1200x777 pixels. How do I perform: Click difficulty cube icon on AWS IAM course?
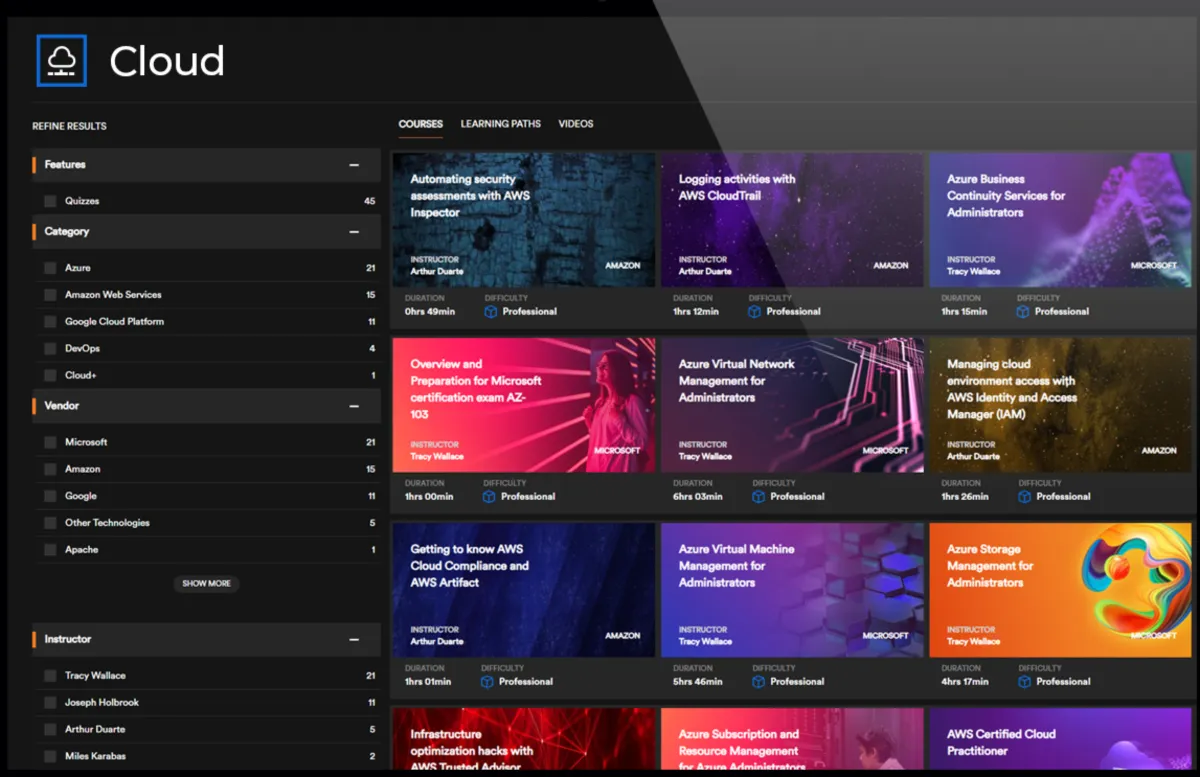(1024, 497)
